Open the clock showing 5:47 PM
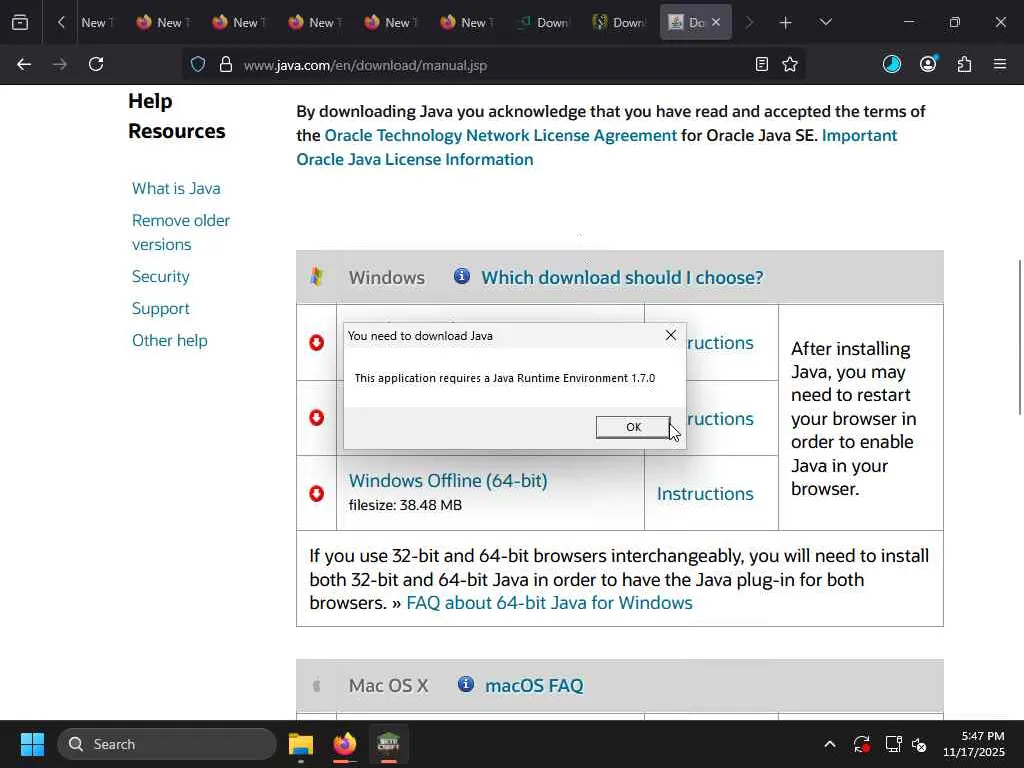Image resolution: width=1024 pixels, height=768 pixels. [974, 744]
